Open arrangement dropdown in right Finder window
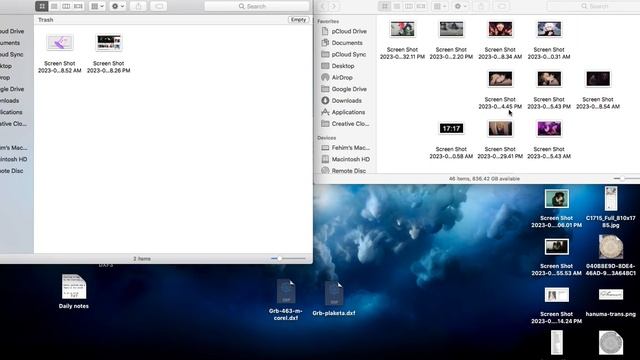Screen dimensions: 640x360 point(440,6)
